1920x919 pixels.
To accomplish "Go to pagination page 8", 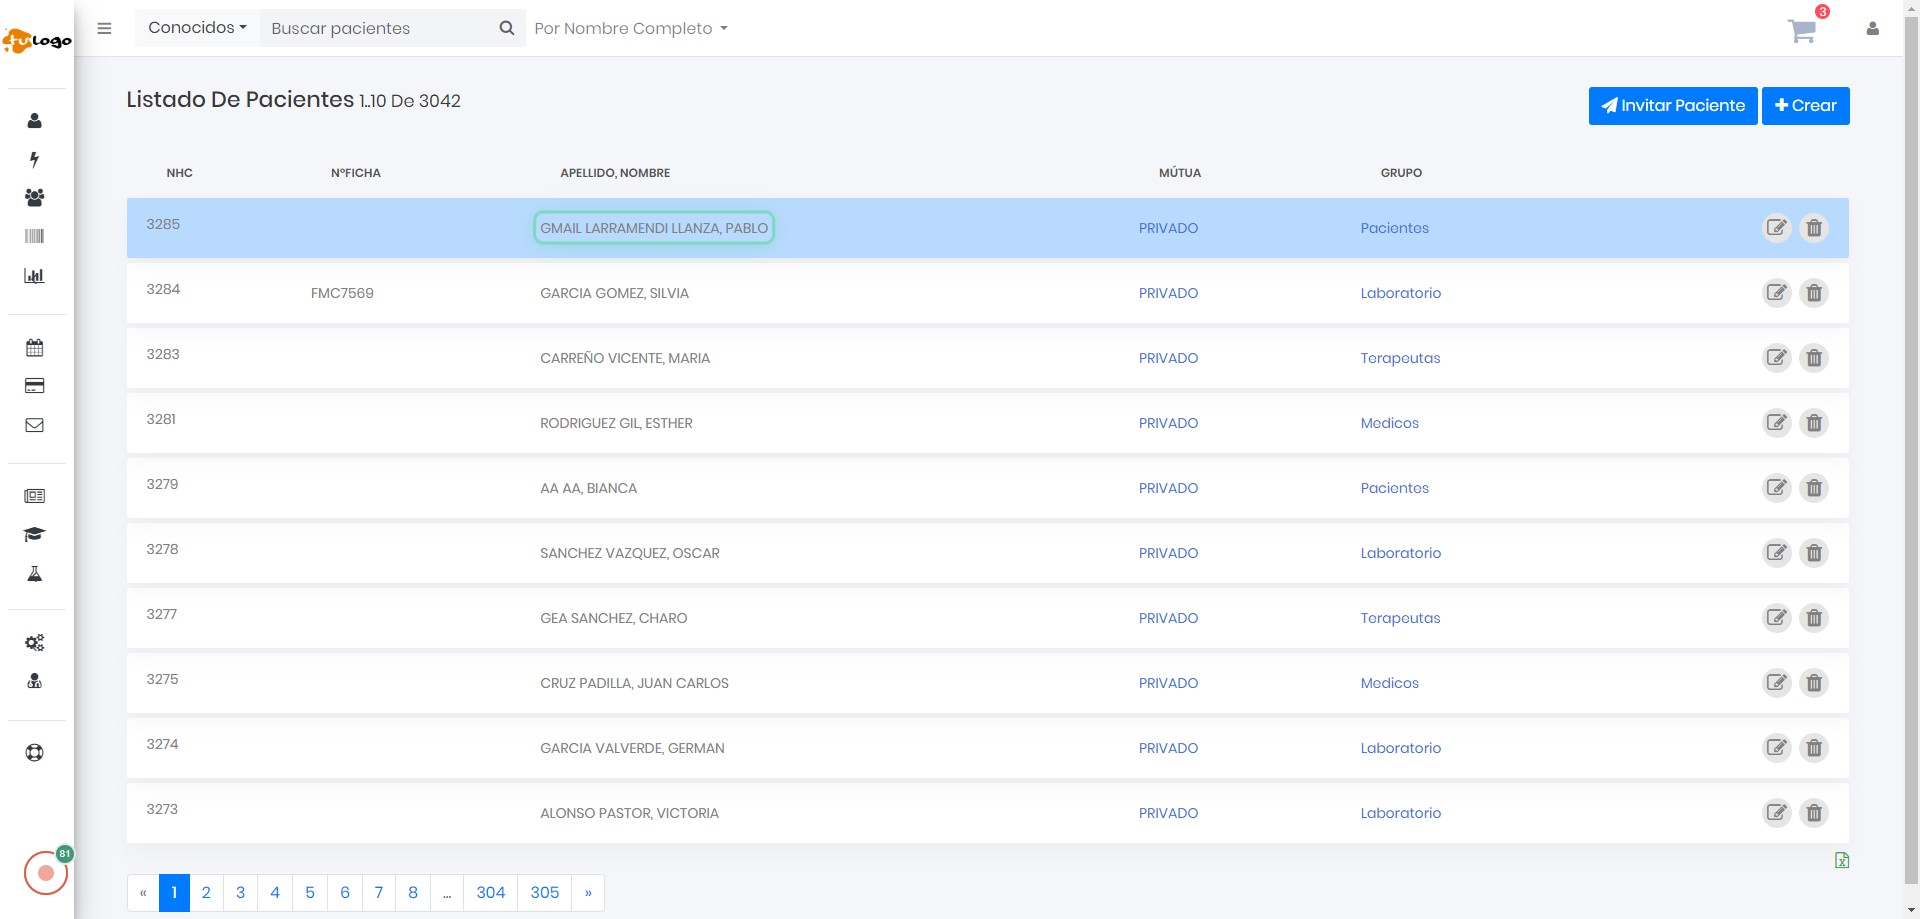I will [x=413, y=893].
